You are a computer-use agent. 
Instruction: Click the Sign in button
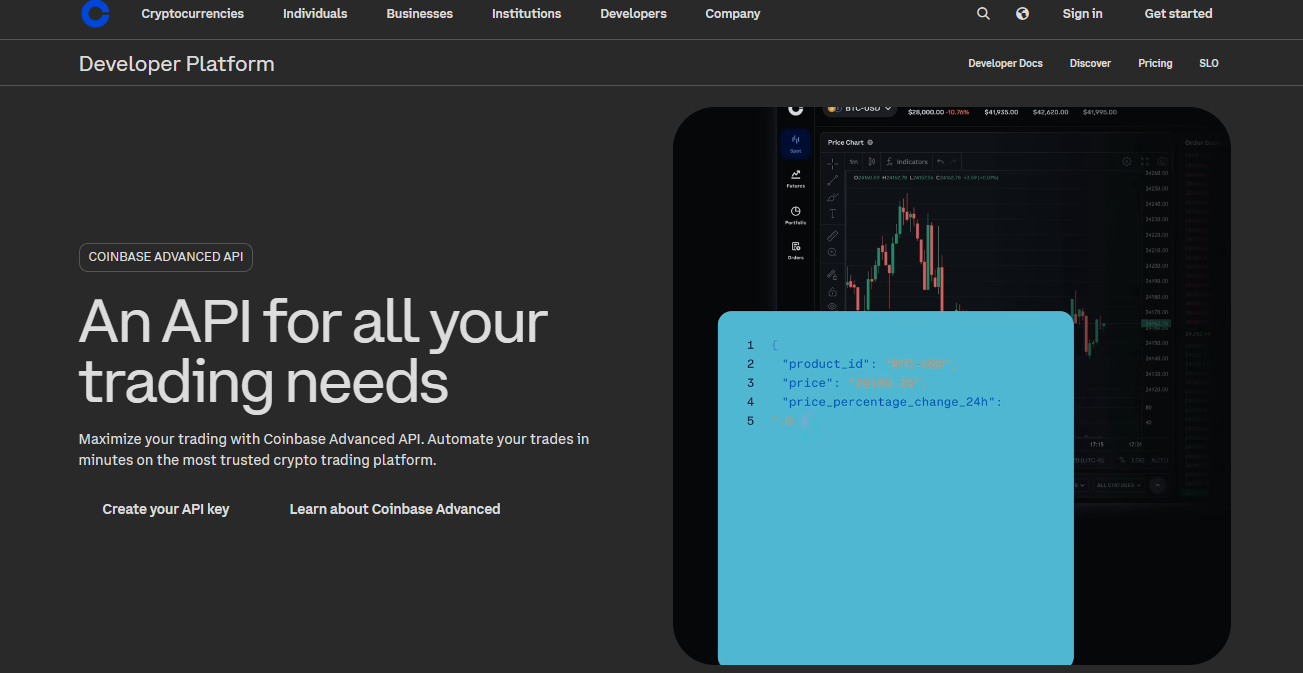tap(1082, 14)
